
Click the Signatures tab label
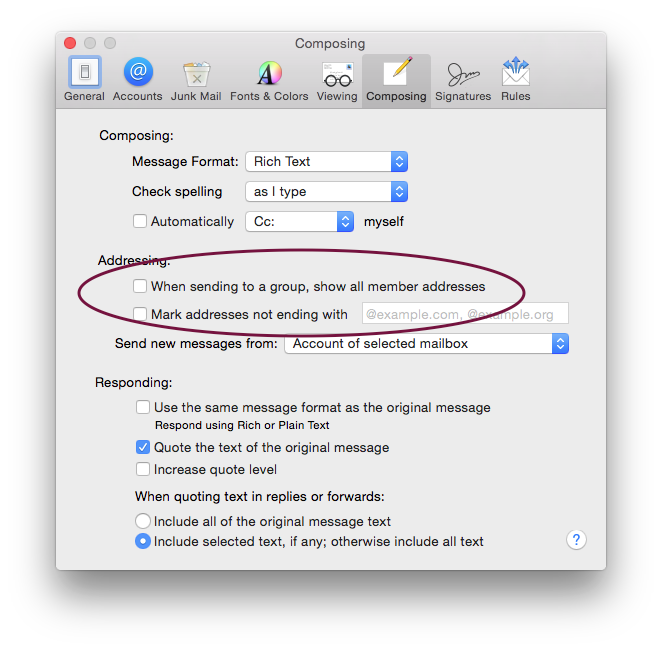(x=463, y=96)
